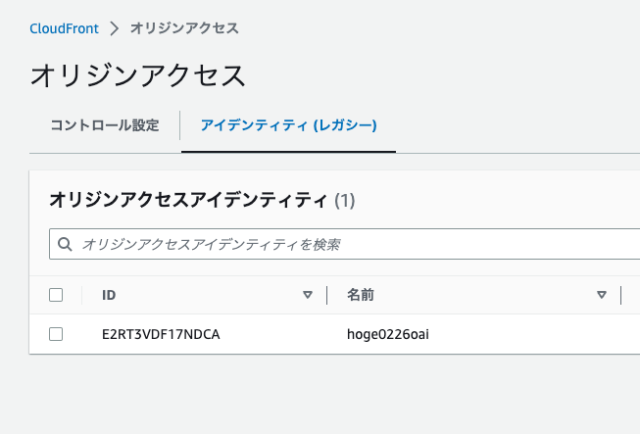Click the breadcrumb chevron separator after CloudFront
The image size is (640, 434).
pyautogui.click(x=115, y=29)
